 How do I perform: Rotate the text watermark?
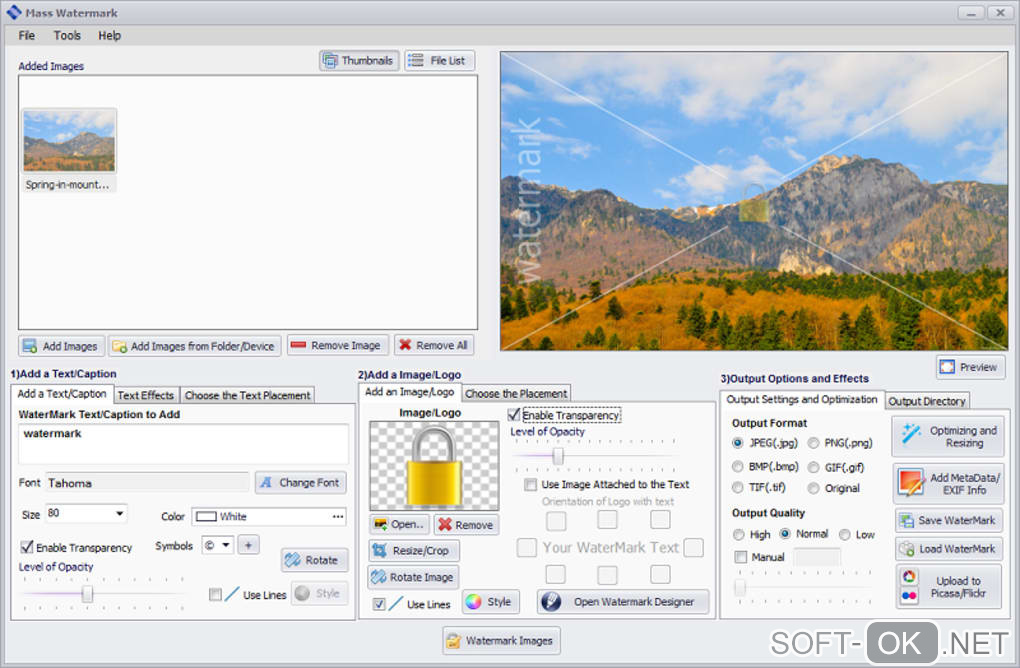pyautogui.click(x=315, y=560)
